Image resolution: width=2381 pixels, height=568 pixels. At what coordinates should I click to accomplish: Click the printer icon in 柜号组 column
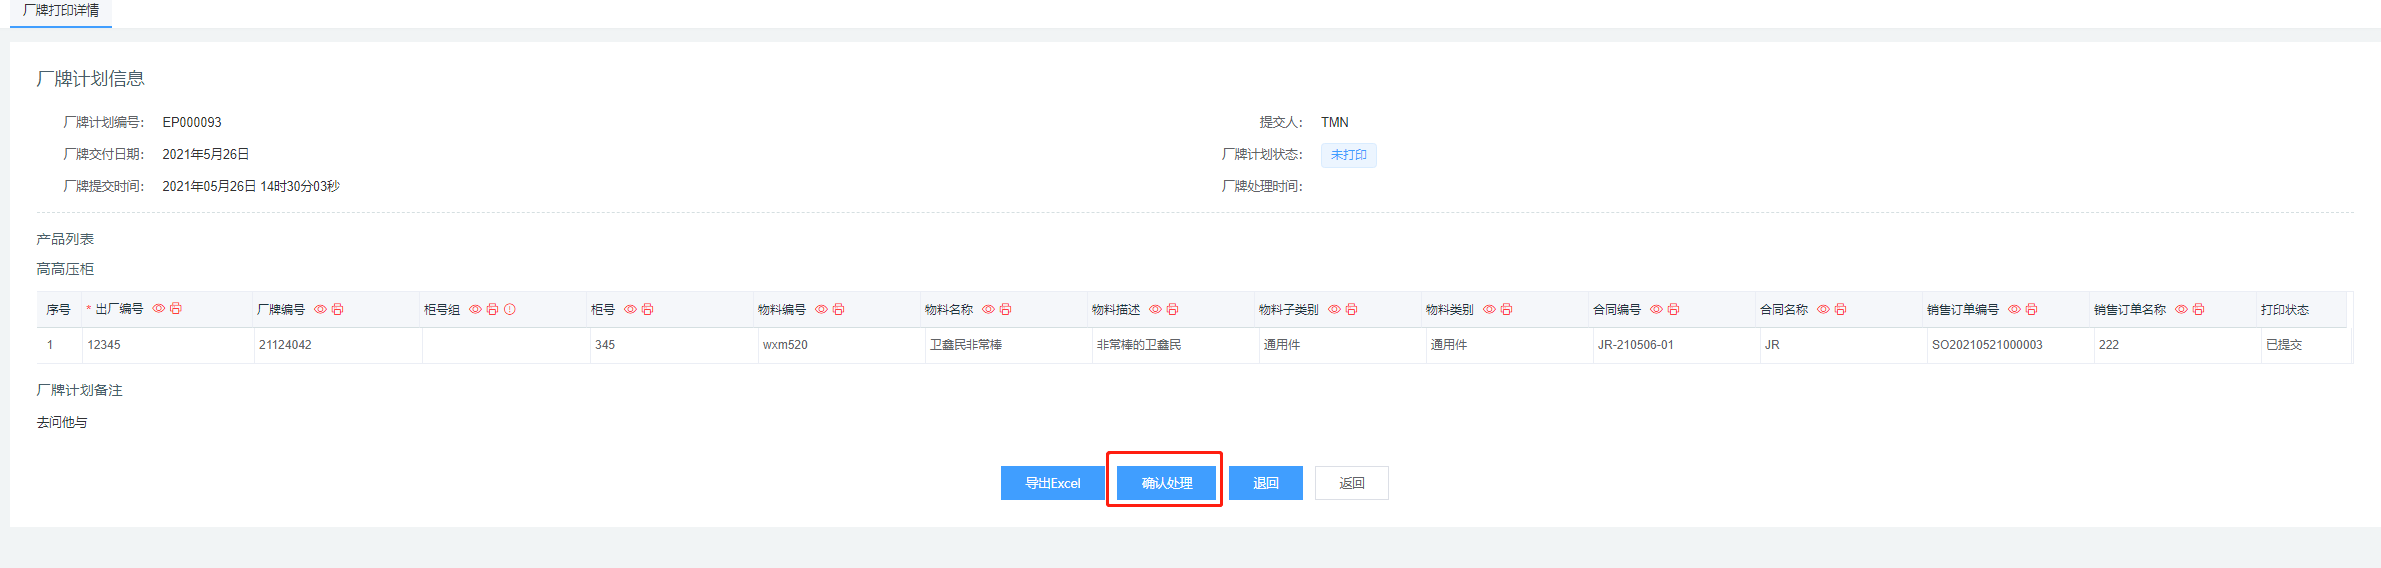[x=493, y=310]
